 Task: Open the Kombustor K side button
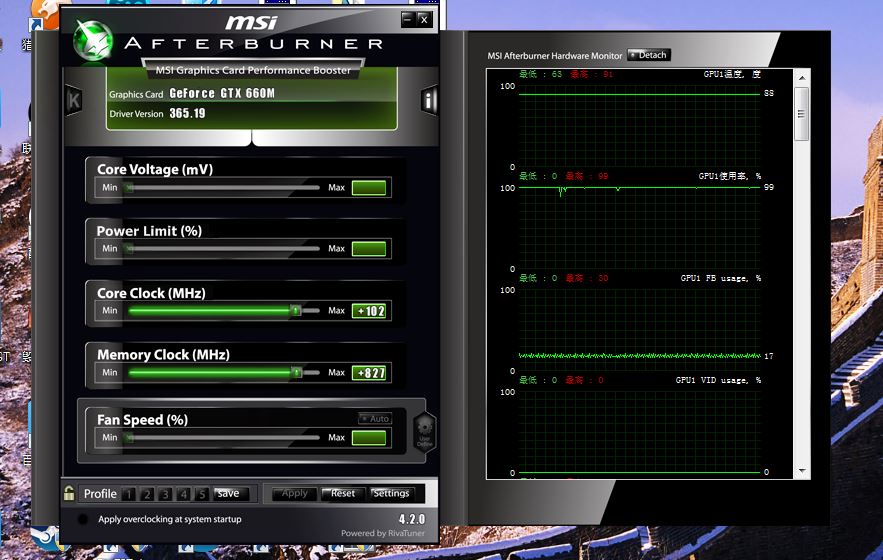point(74,100)
